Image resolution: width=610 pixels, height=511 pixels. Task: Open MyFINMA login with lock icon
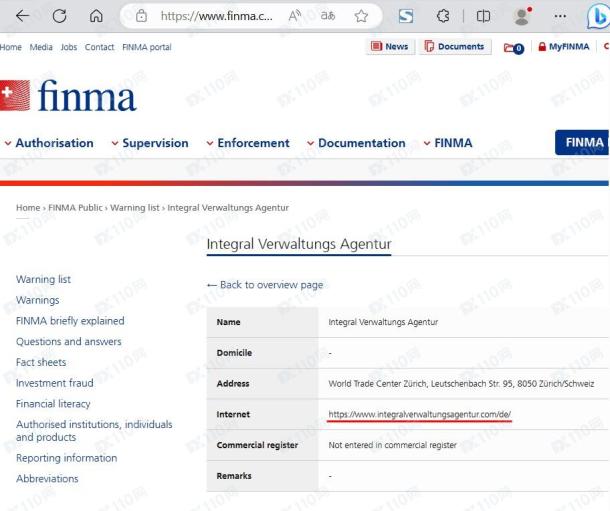coord(564,47)
